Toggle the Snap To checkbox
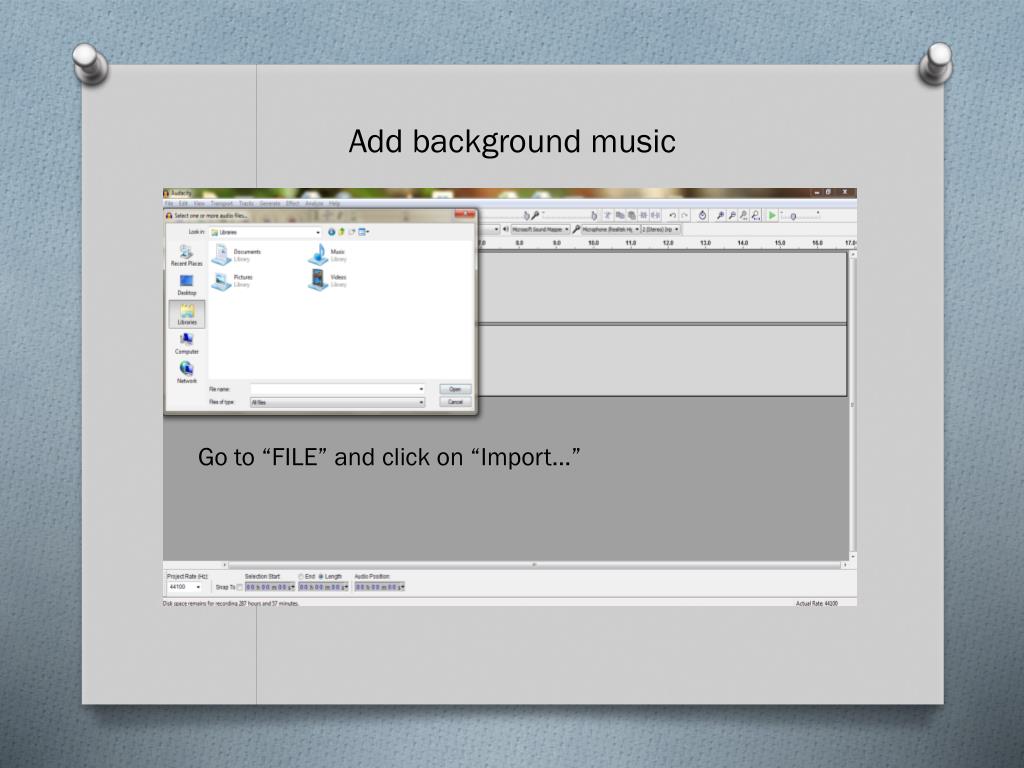Image resolution: width=1024 pixels, height=768 pixels. tap(240, 588)
